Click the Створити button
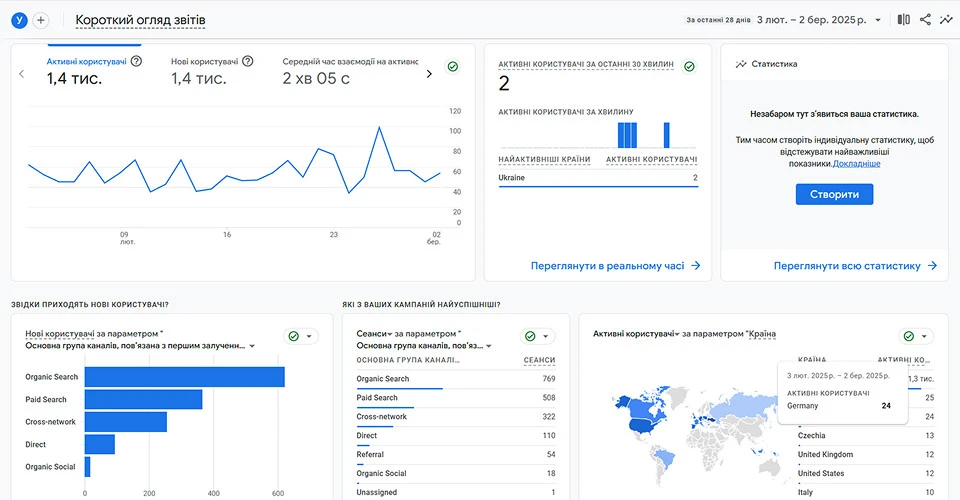960x500 pixels. point(834,194)
